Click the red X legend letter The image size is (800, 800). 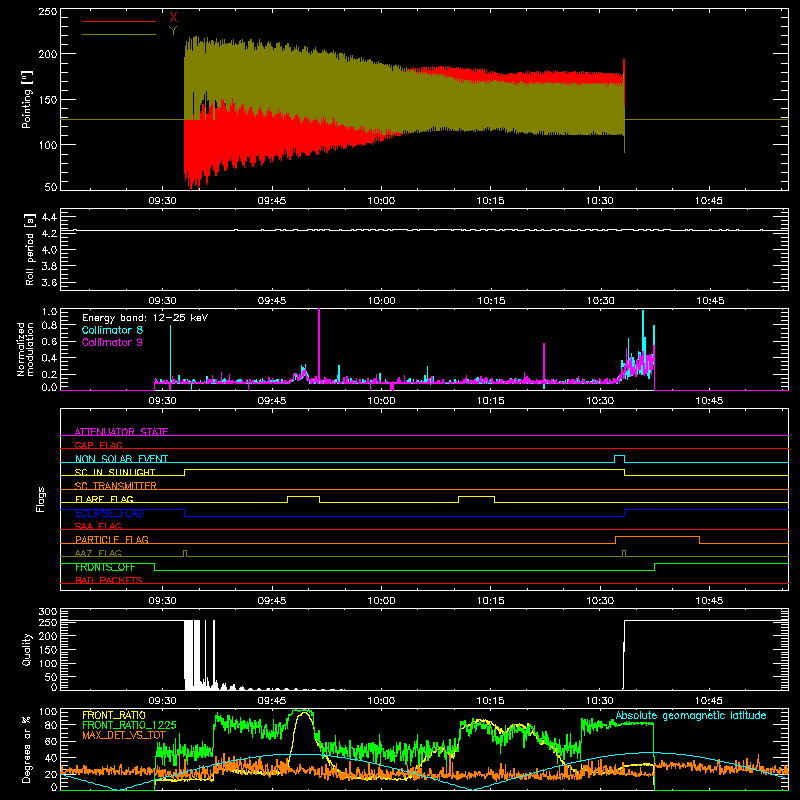click(173, 18)
